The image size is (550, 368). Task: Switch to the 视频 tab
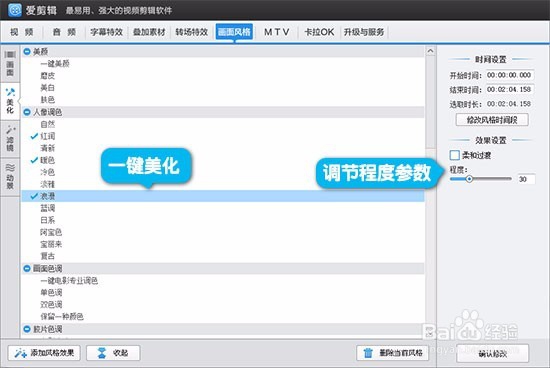(22, 32)
